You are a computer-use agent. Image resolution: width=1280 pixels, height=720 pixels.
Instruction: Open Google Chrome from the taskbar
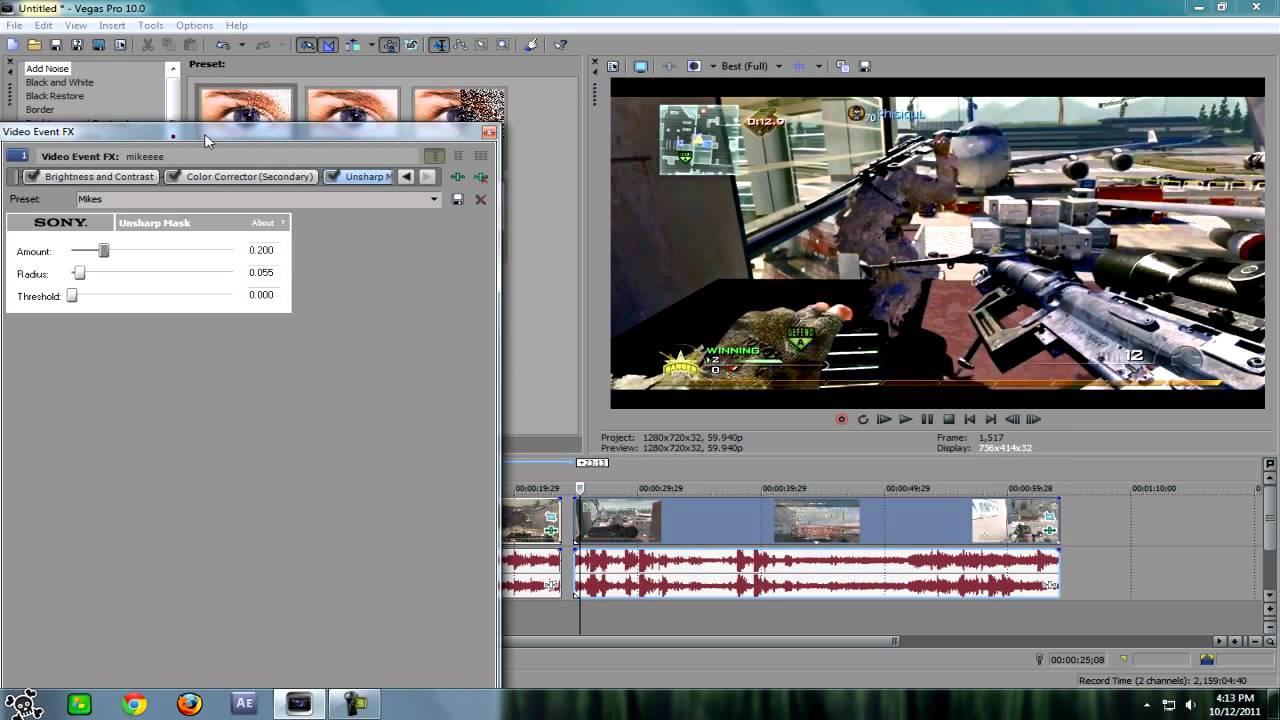coord(134,704)
